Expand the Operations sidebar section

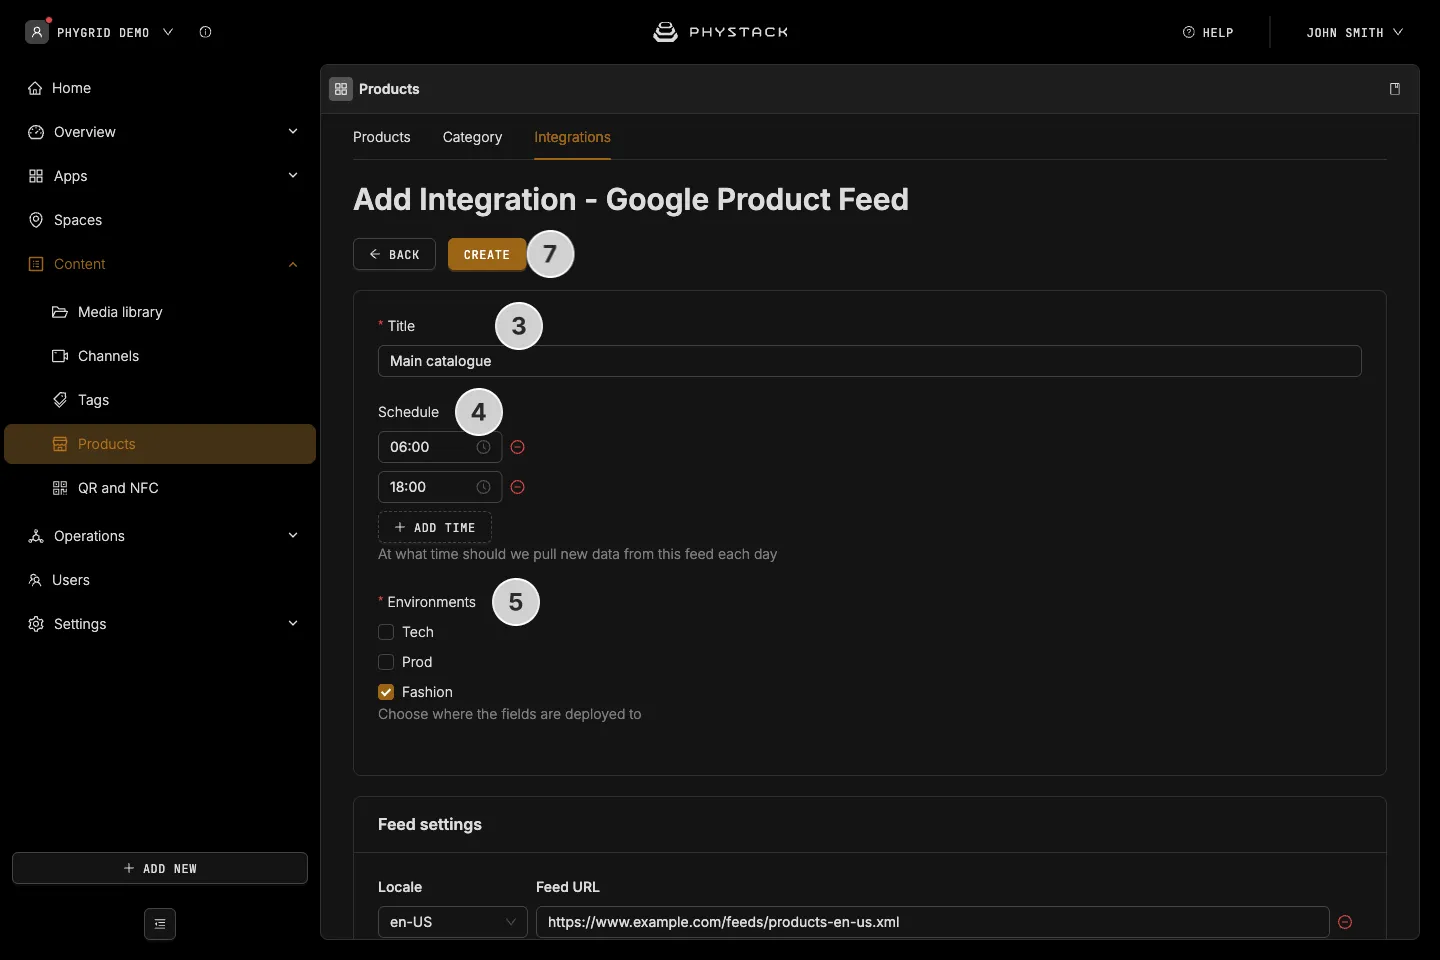pyautogui.click(x=160, y=536)
